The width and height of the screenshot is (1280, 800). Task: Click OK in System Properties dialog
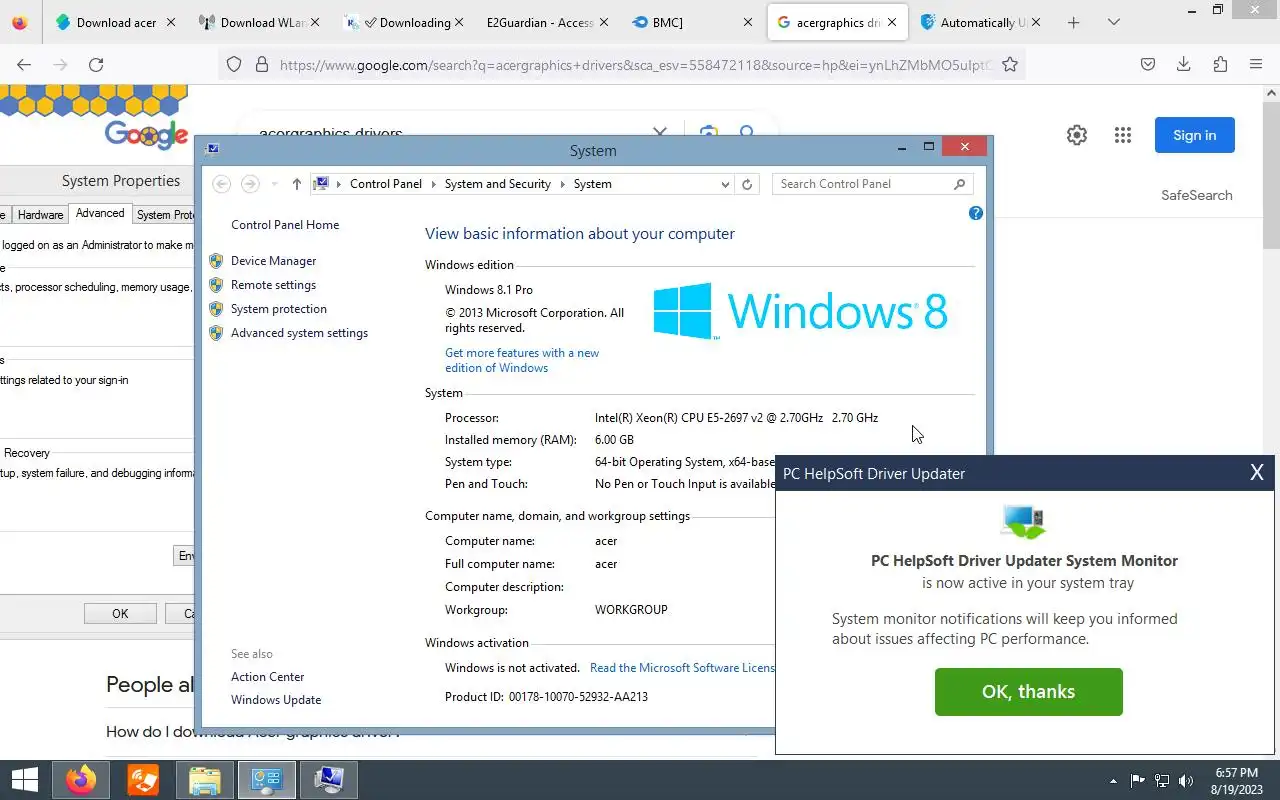120,614
